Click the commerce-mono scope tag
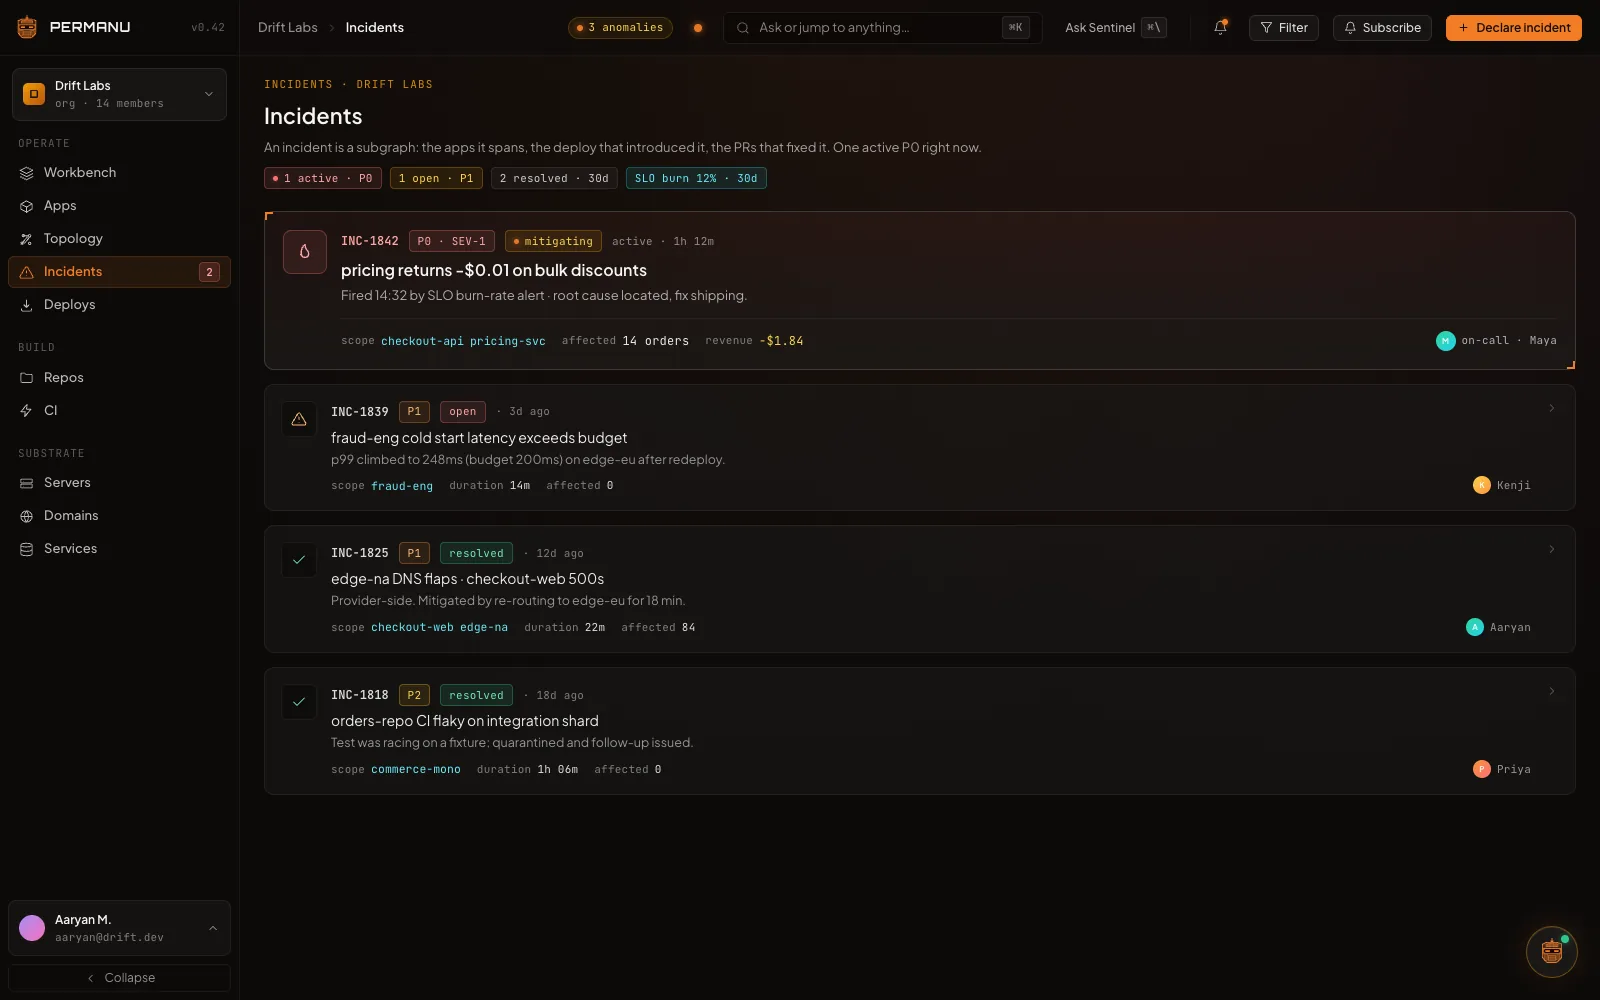 pos(416,769)
